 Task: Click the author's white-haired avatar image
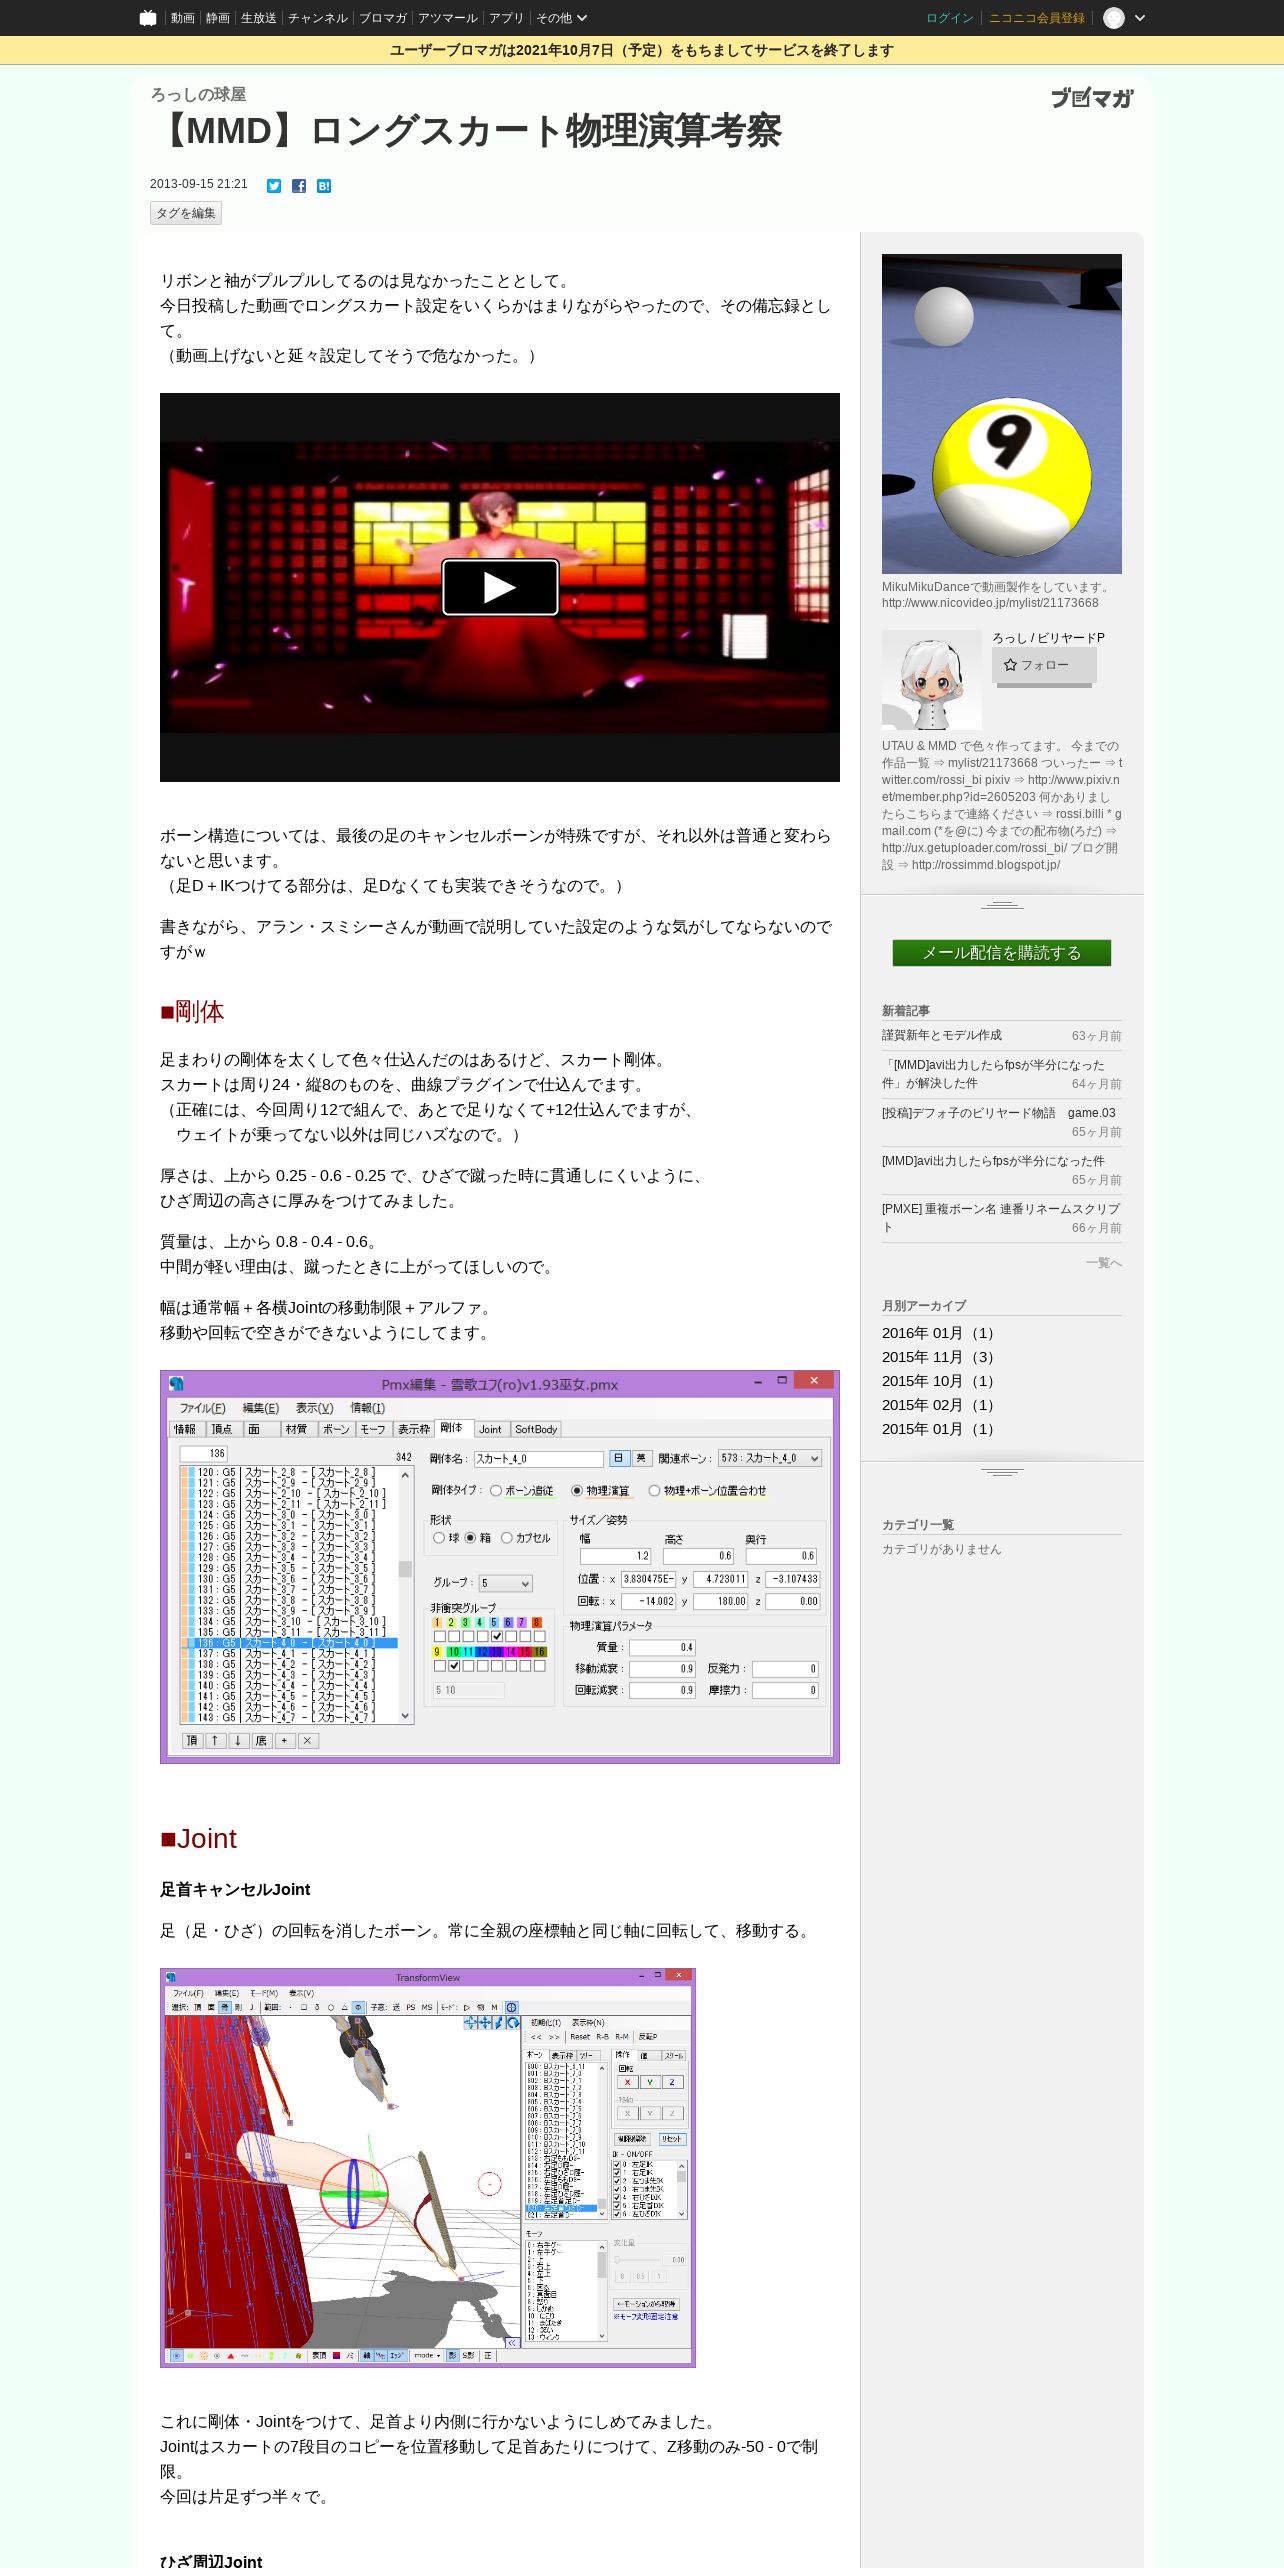point(932,680)
